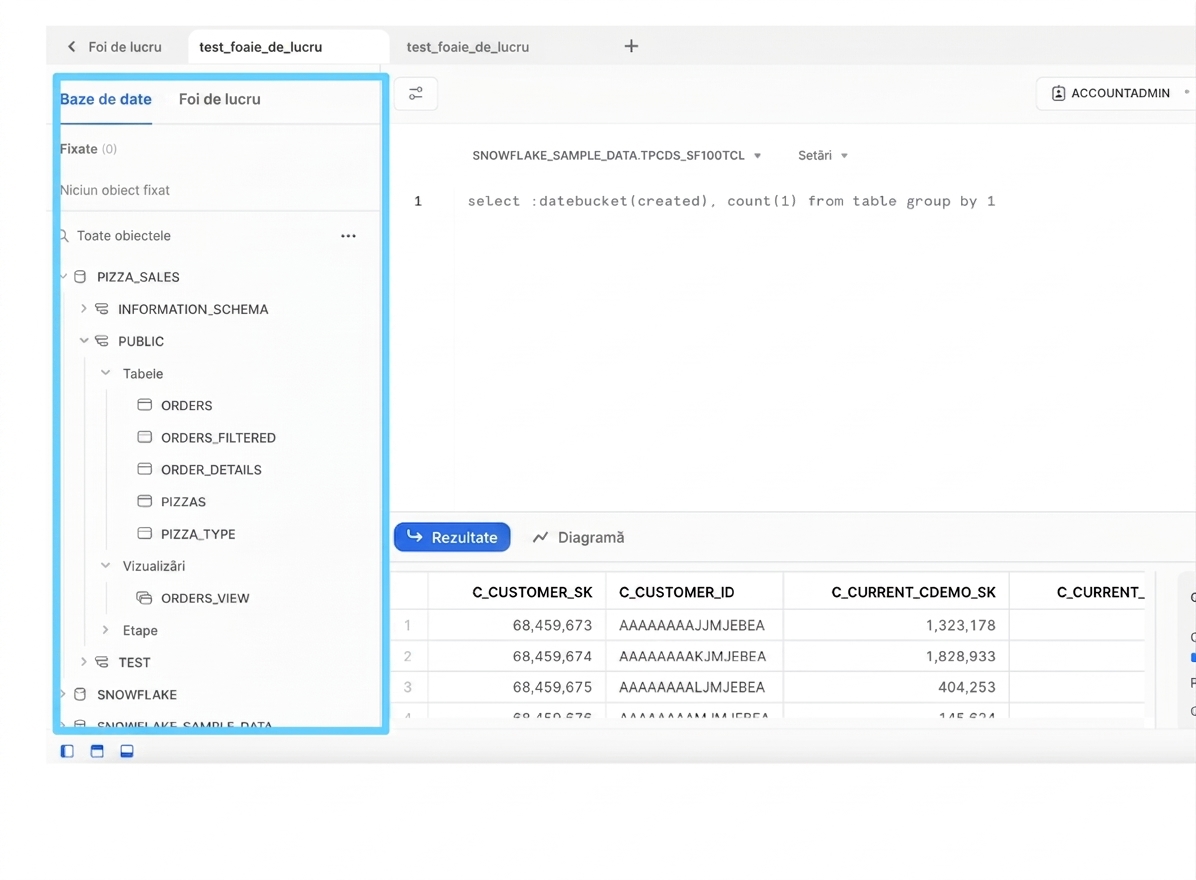The width and height of the screenshot is (1196, 880).
Task: Click the TEST schema icon
Action: click(101, 662)
